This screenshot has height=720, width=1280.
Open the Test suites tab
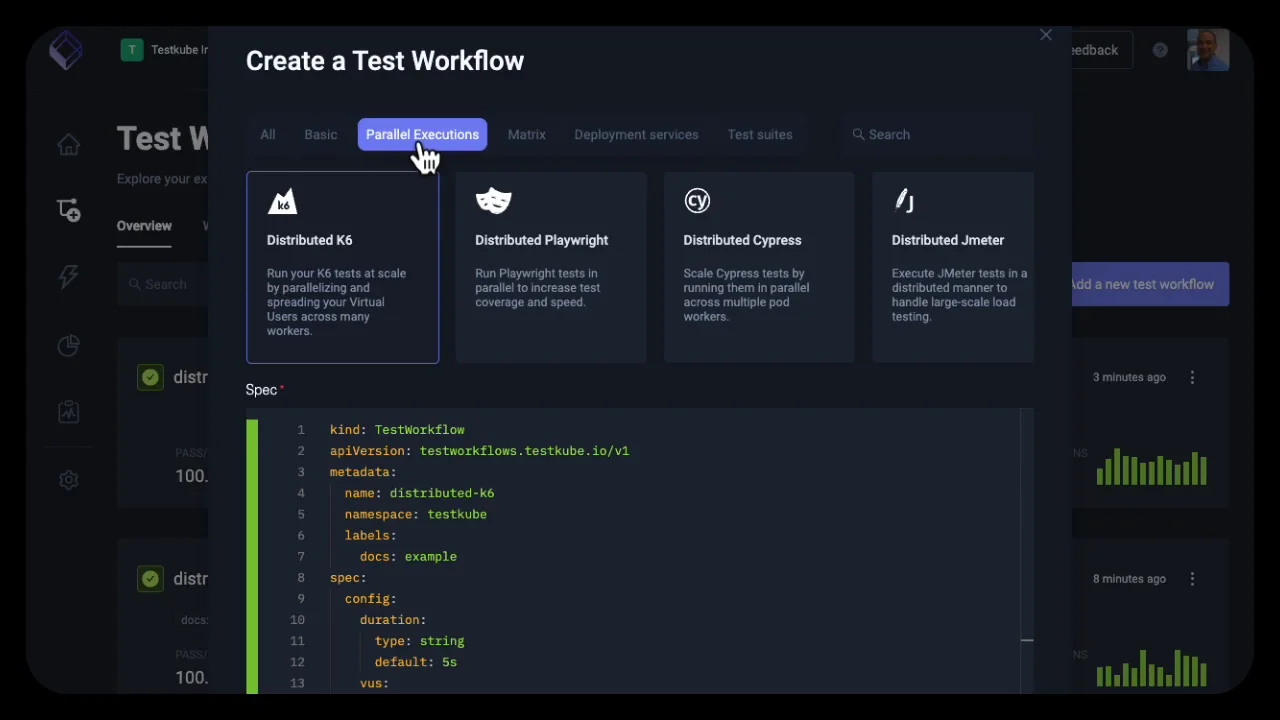tap(760, 134)
